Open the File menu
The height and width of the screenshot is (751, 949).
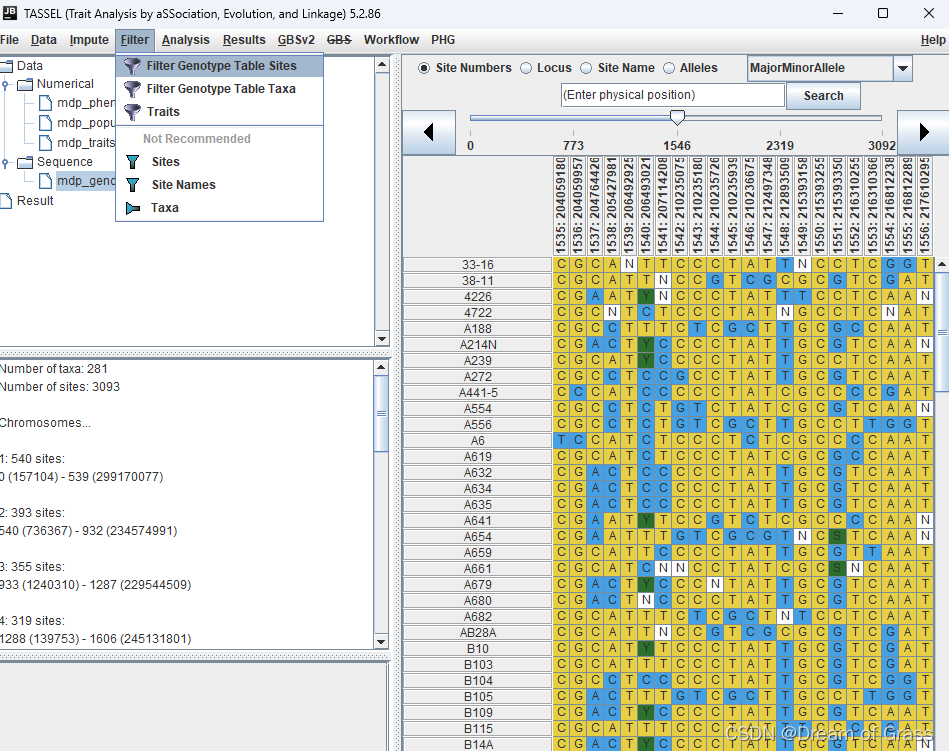[x=9, y=40]
